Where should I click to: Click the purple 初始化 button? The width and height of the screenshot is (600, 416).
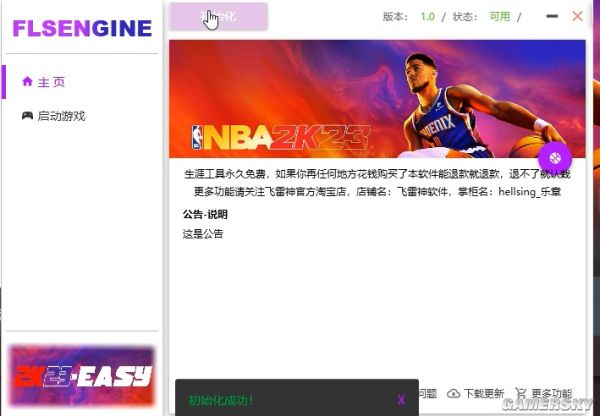pos(218,16)
